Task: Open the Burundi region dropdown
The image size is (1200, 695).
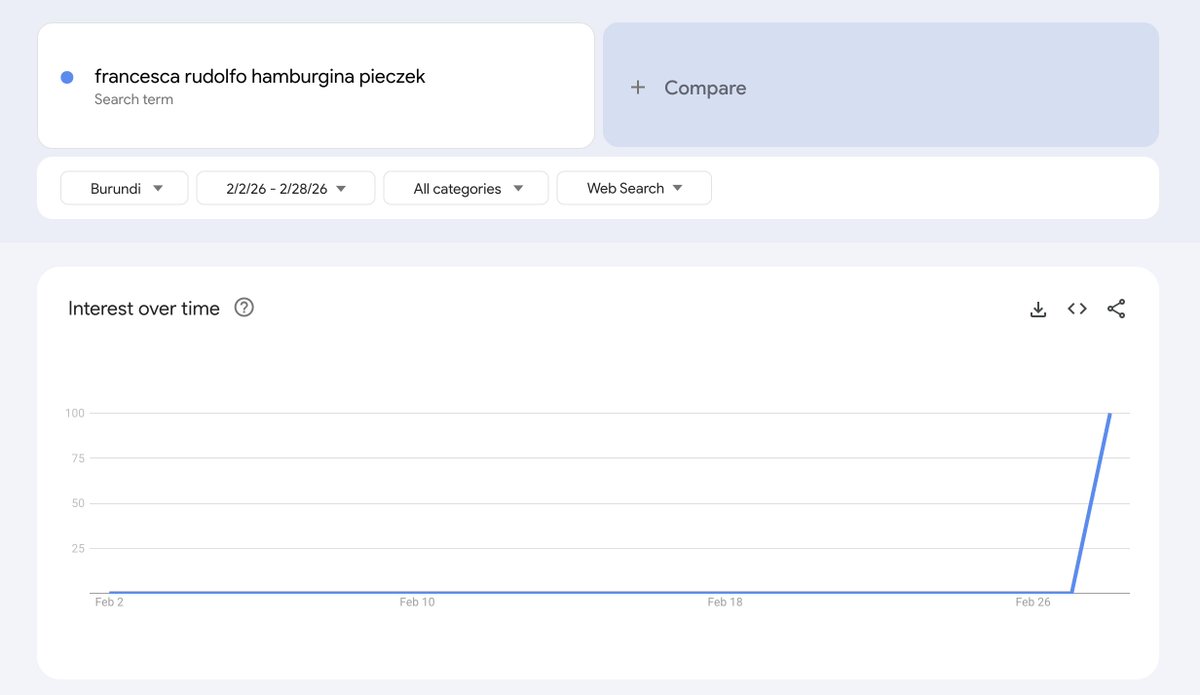Action: click(124, 188)
